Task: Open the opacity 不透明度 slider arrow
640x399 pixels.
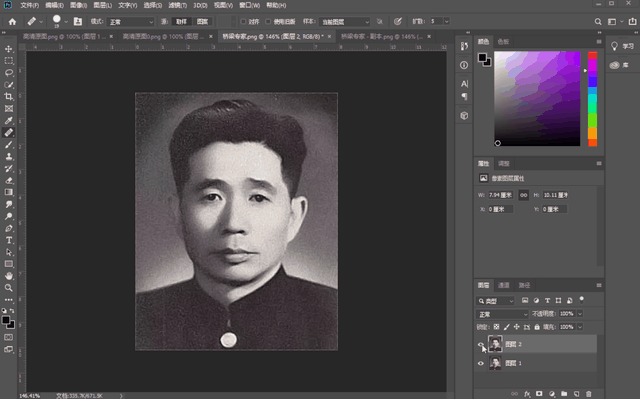Action: coord(580,314)
